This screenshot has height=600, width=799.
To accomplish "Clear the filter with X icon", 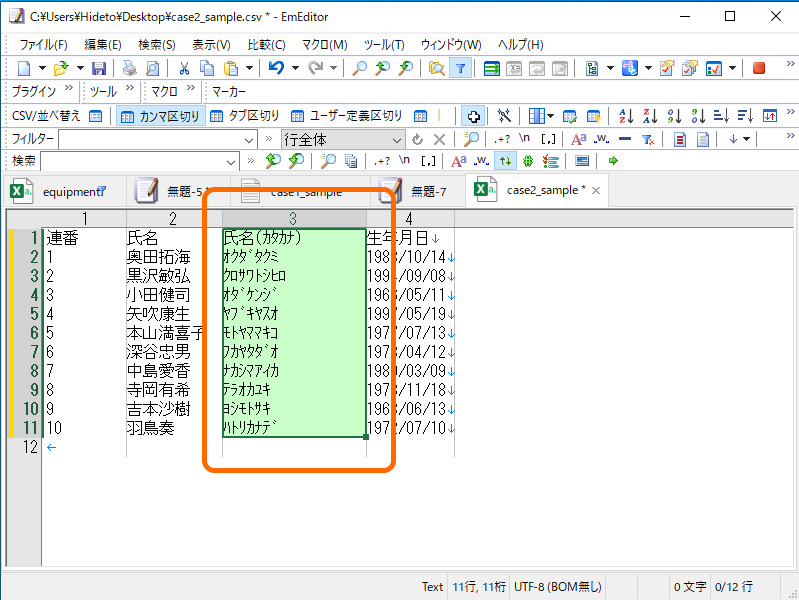I will [x=439, y=139].
